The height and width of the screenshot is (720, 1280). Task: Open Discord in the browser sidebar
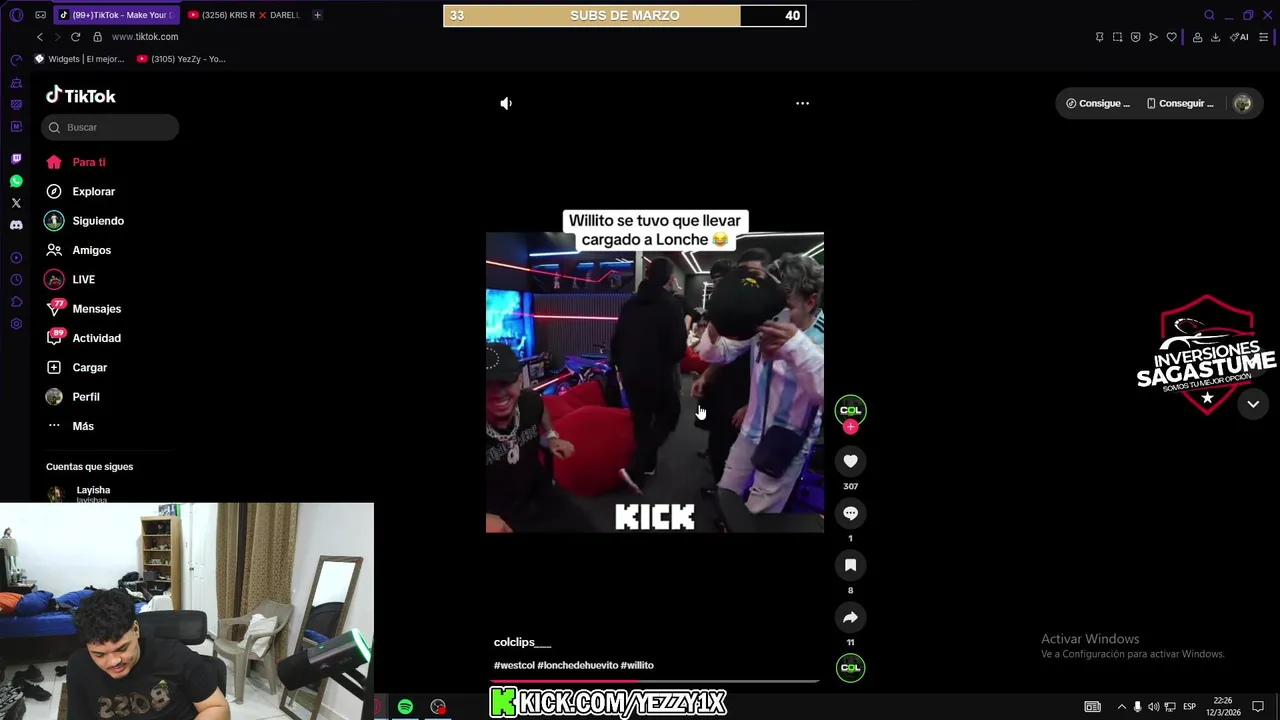pos(16,225)
